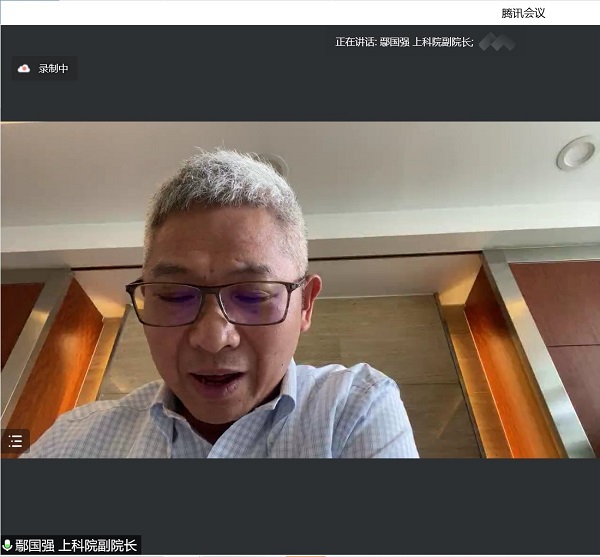Click the green microphone icon by speaker name

click(x=7, y=545)
